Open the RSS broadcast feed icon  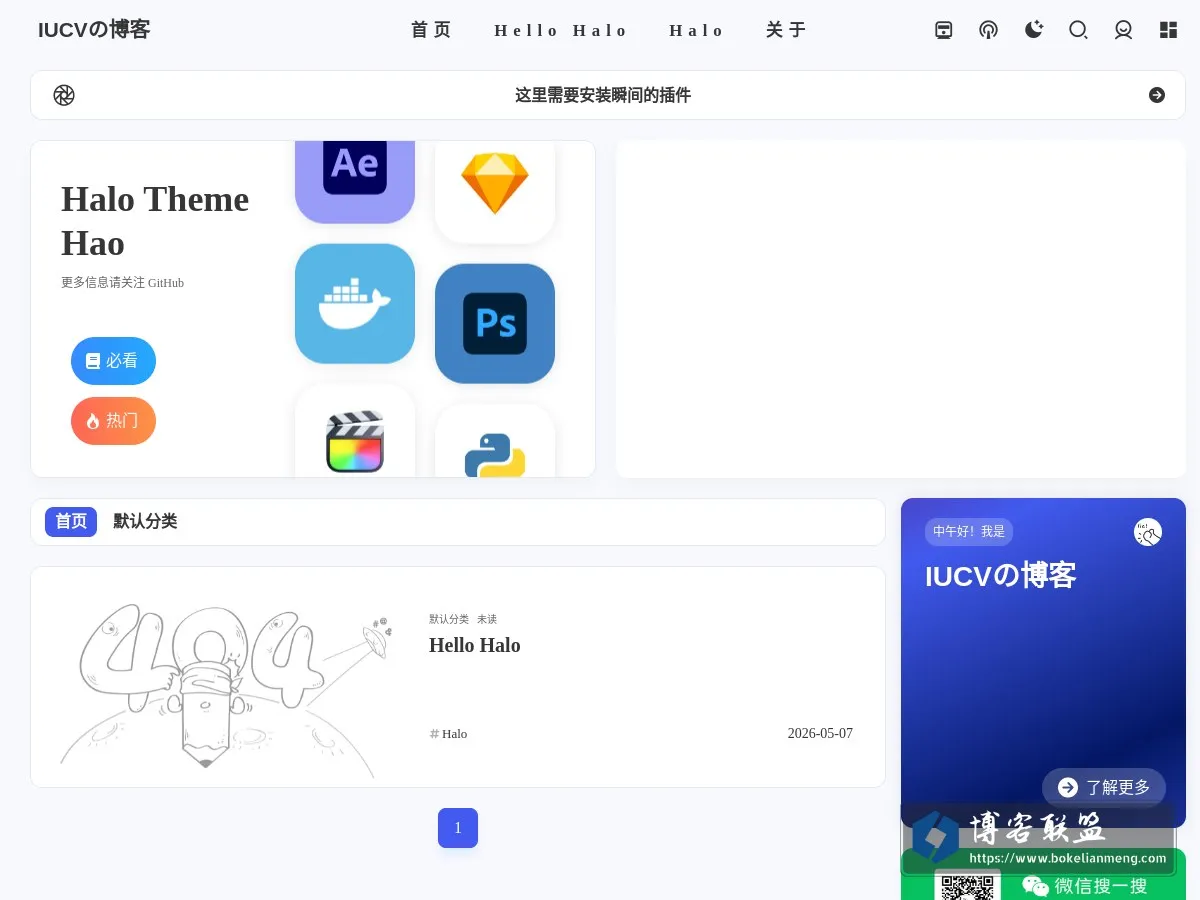[x=988, y=30]
